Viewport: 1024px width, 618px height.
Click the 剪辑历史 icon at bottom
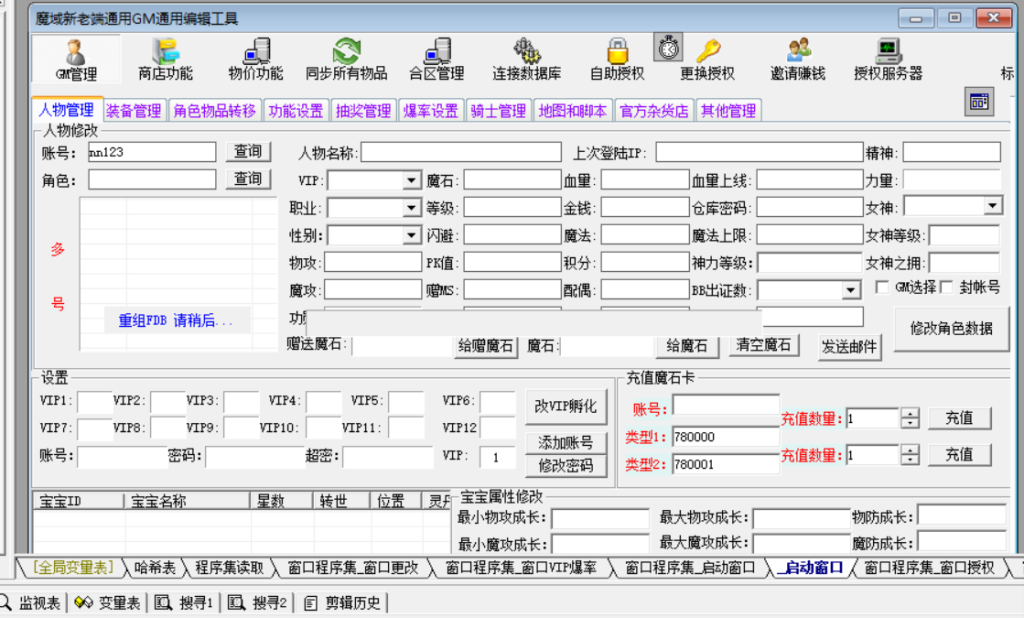pos(311,602)
